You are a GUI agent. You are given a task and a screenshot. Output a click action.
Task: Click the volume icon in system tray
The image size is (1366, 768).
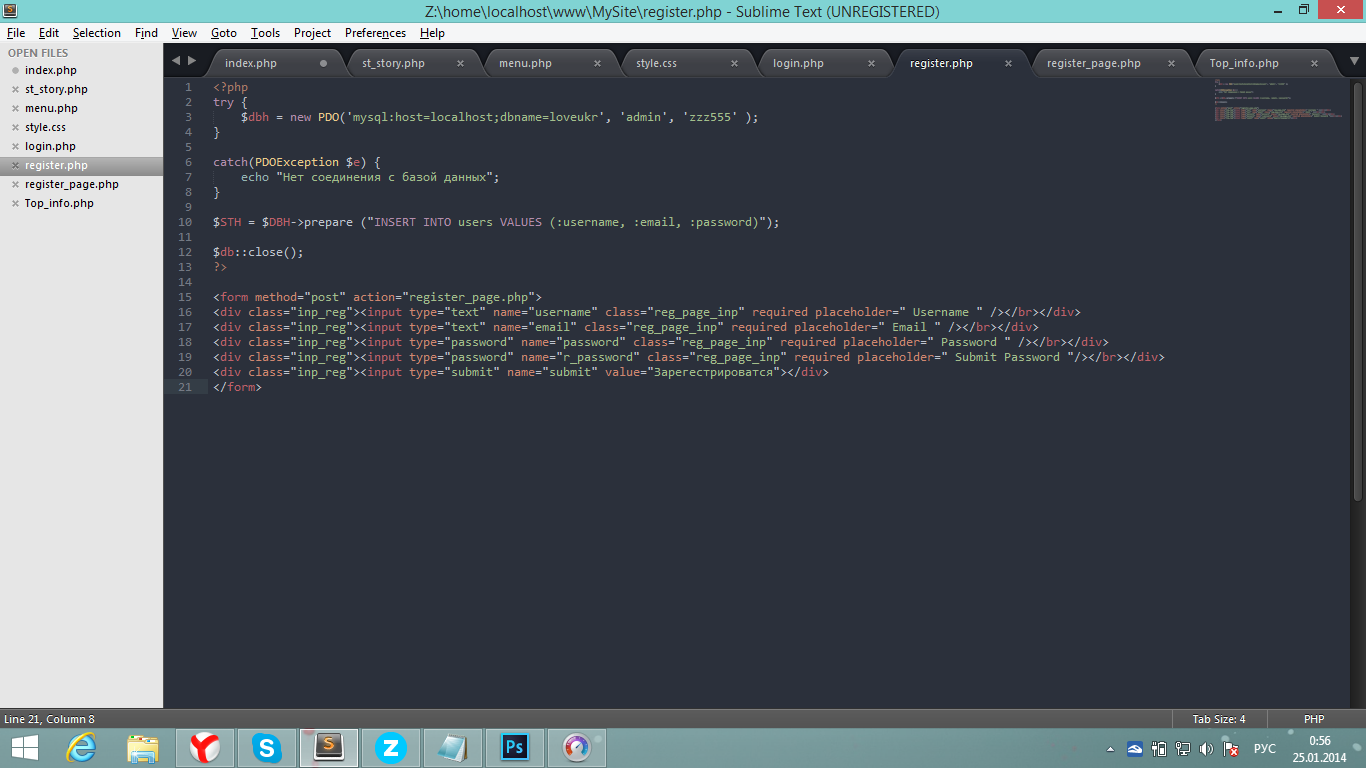click(1206, 748)
